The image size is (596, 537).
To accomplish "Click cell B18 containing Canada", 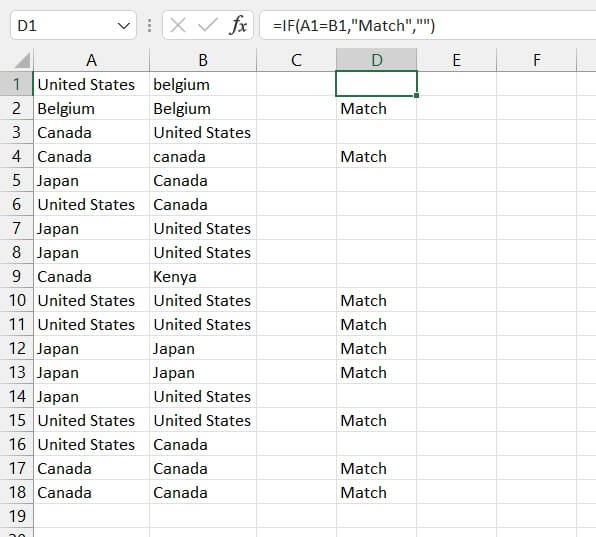I will (x=203, y=492).
